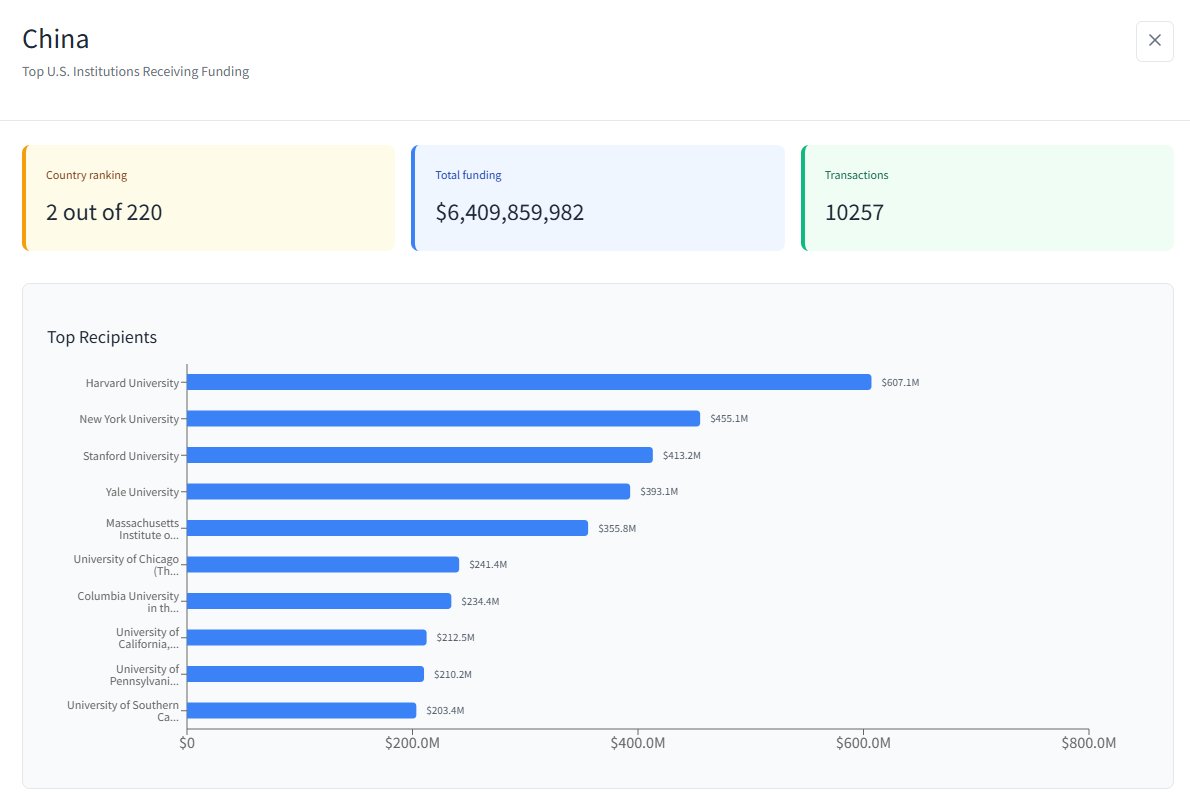Click the China dialog title
This screenshot has width=1190, height=807.
pos(56,39)
